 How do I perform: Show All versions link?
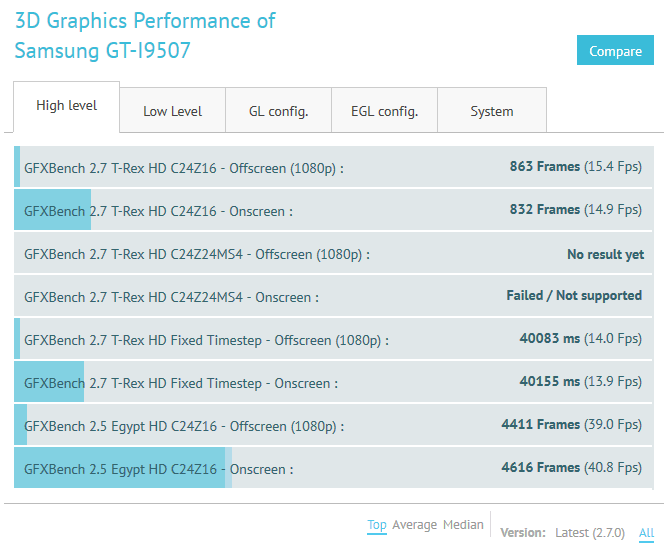[x=646, y=533]
